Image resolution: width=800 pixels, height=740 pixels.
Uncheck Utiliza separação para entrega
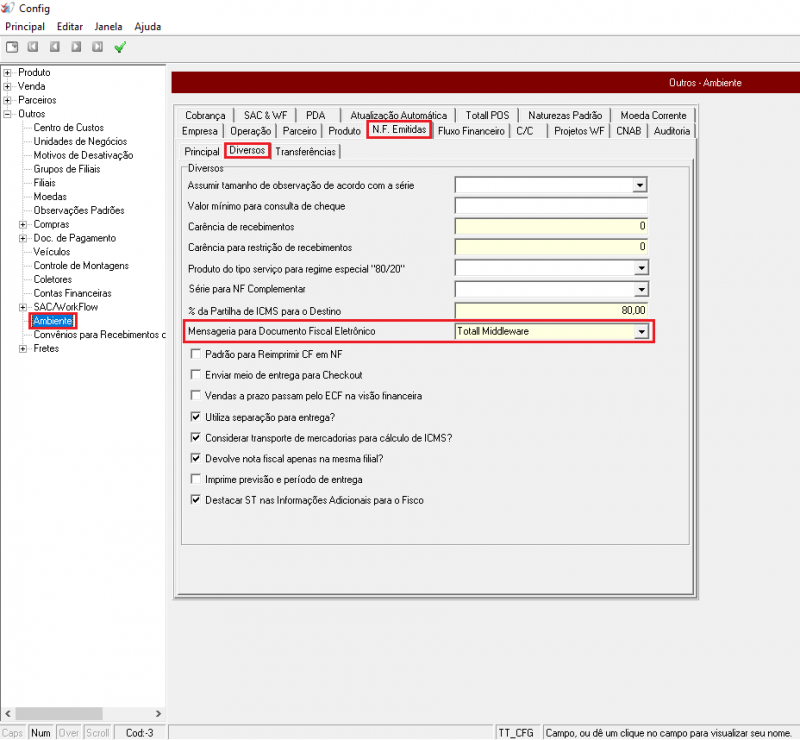(195, 417)
